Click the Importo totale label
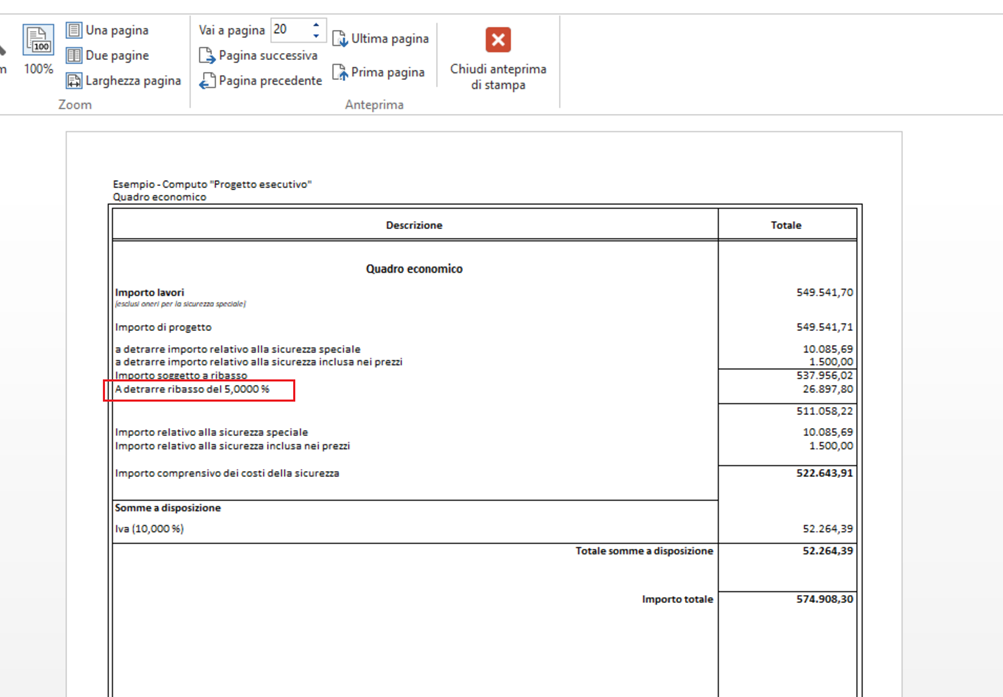 coord(677,599)
